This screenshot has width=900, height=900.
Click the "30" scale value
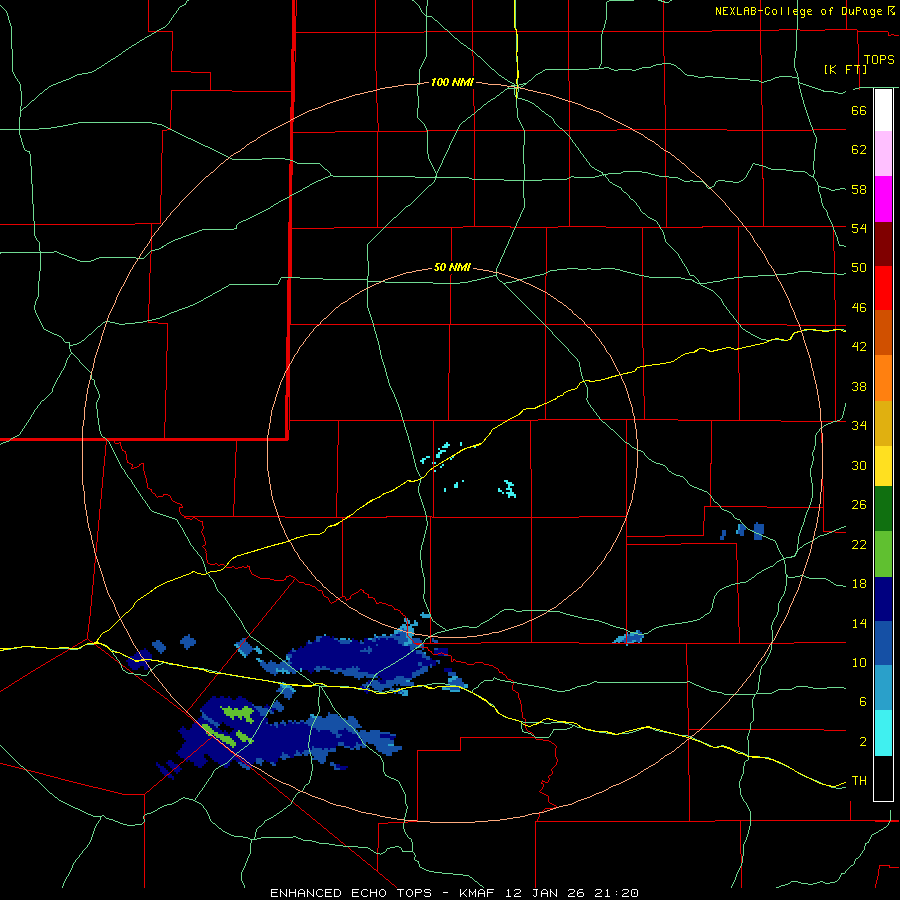pos(859,465)
